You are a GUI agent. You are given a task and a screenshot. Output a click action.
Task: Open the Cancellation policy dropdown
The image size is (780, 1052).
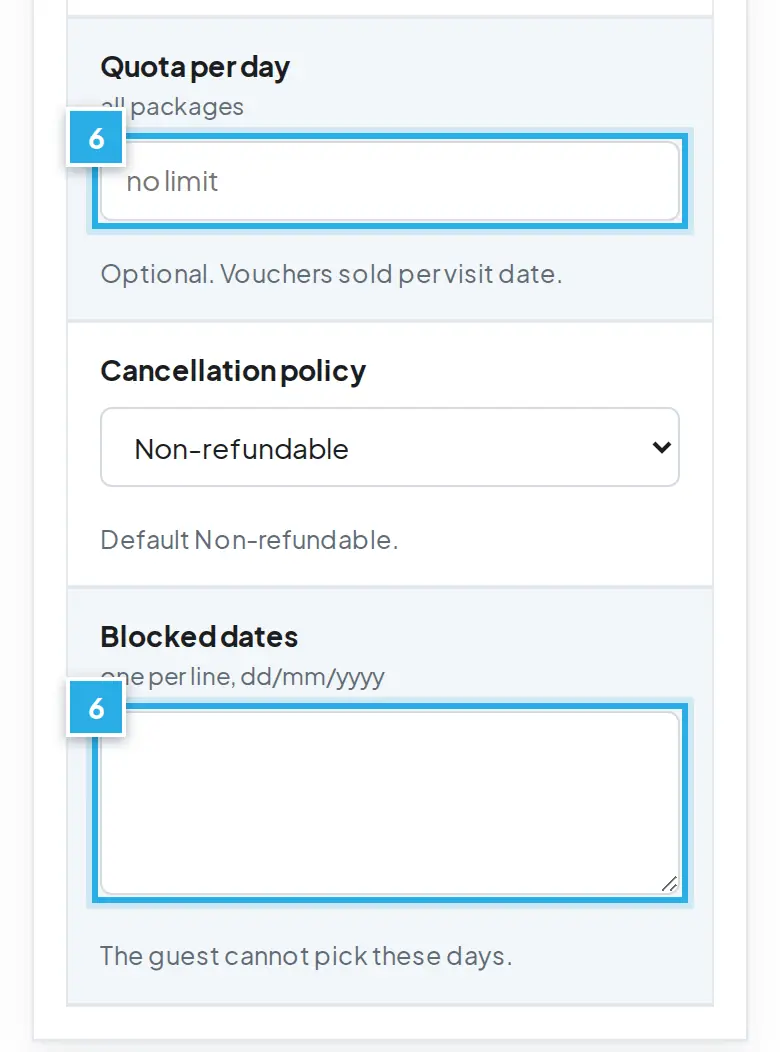[390, 447]
